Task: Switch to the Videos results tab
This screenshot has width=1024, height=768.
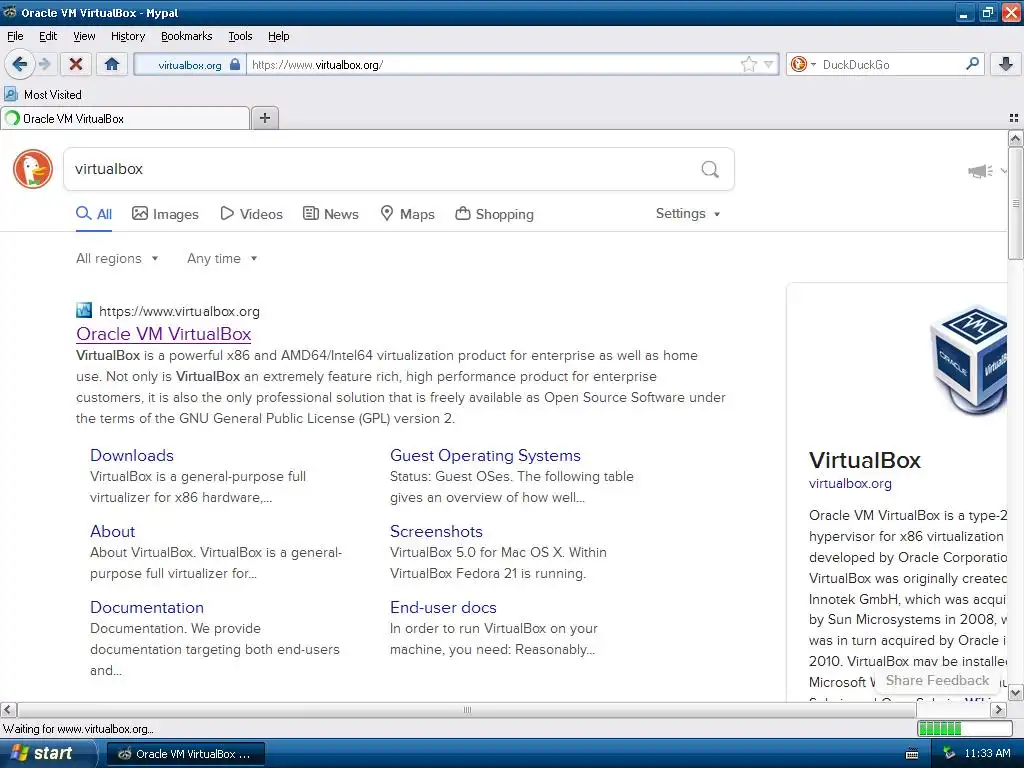Action: click(x=251, y=214)
